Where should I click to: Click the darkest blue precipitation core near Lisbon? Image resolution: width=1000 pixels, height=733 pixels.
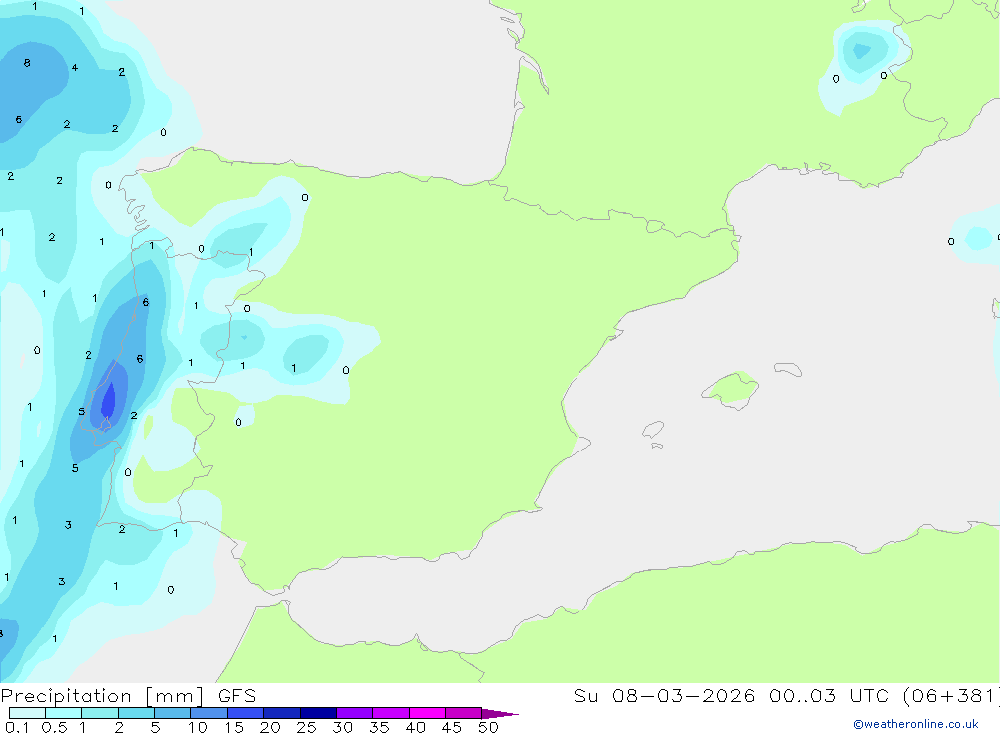pyautogui.click(x=108, y=401)
